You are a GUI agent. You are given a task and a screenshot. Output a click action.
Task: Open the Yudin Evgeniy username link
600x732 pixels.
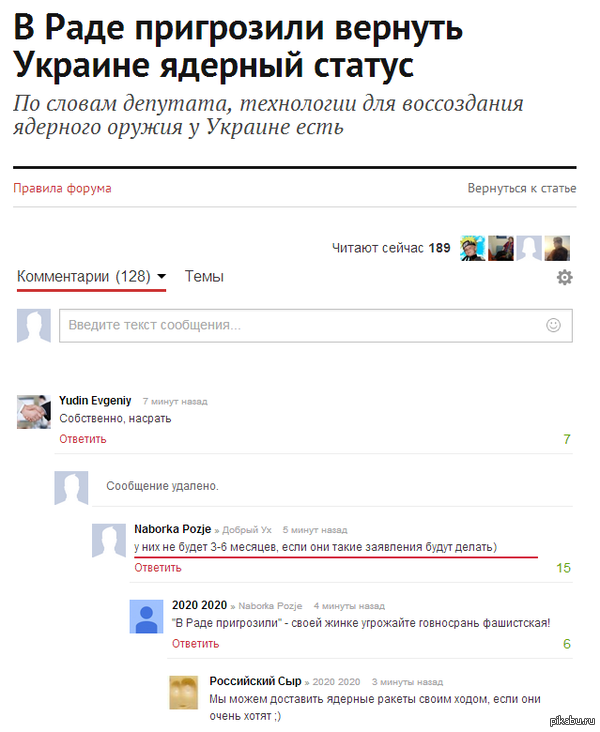[x=95, y=401]
